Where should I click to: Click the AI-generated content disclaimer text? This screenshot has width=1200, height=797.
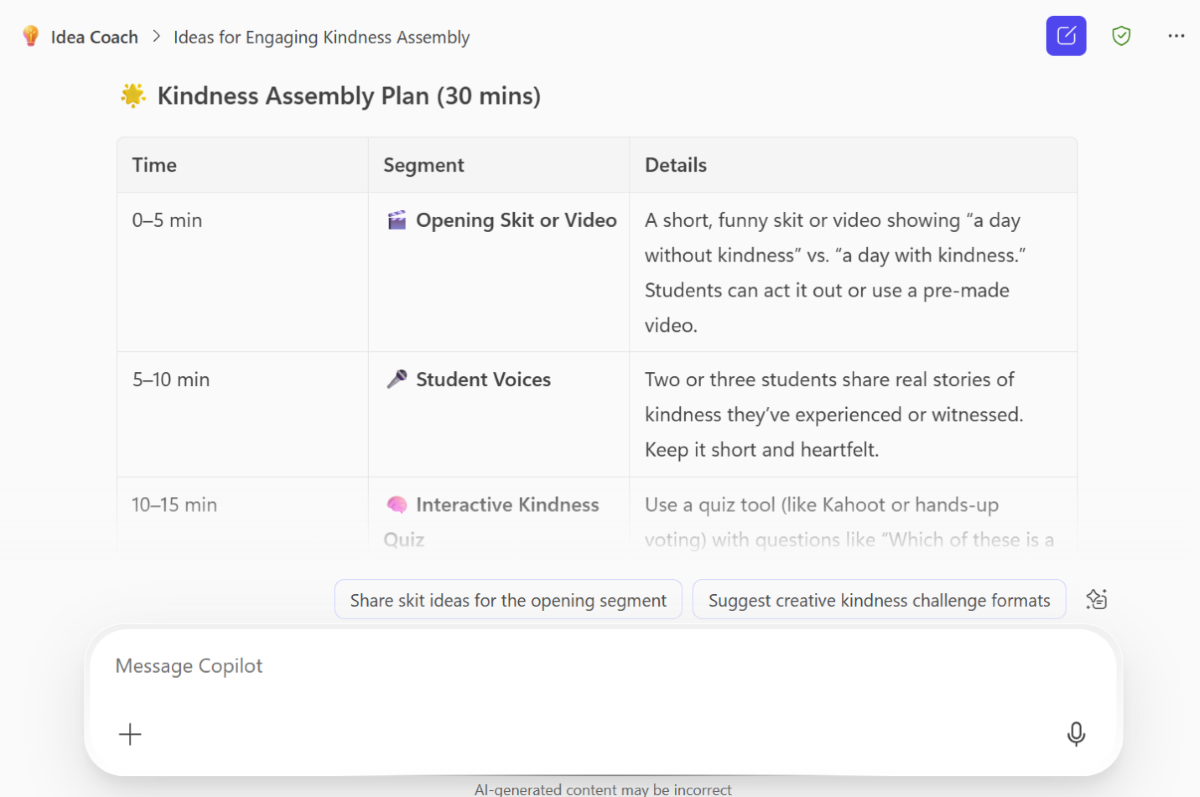[x=602, y=789]
